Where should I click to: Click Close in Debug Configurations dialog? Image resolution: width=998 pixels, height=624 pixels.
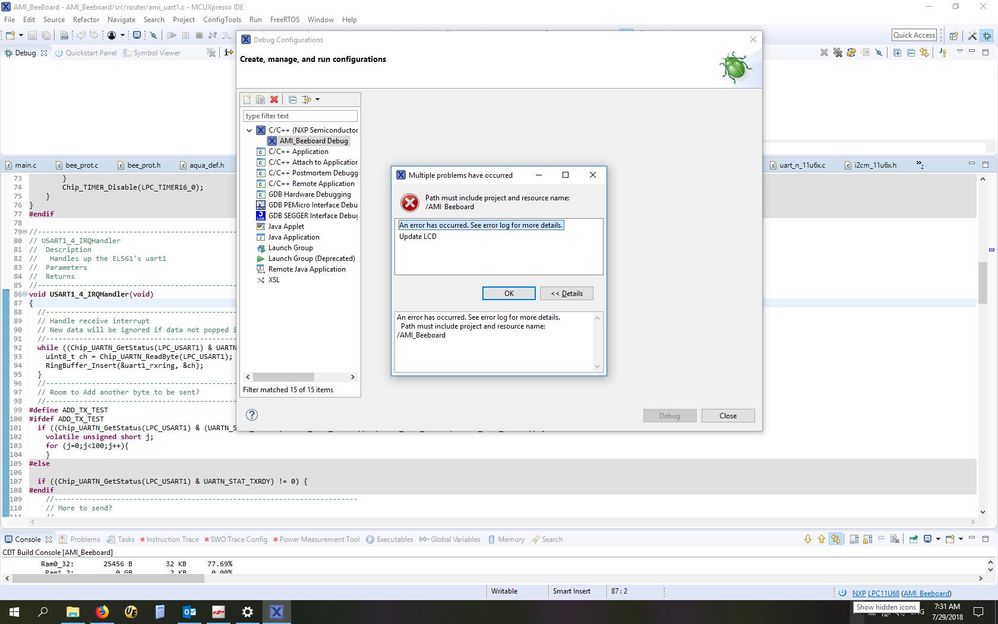727,416
